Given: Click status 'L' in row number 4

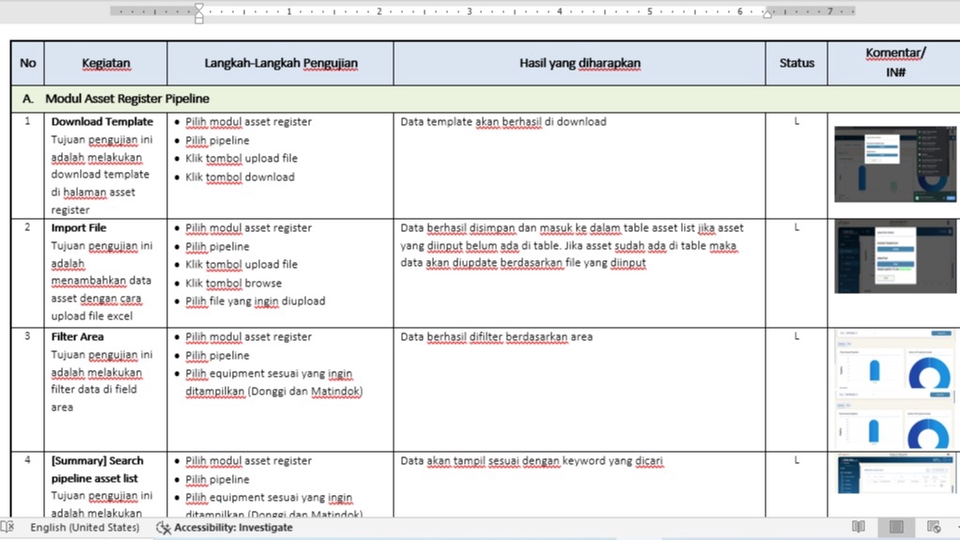Looking at the screenshot, I should click(797, 460).
